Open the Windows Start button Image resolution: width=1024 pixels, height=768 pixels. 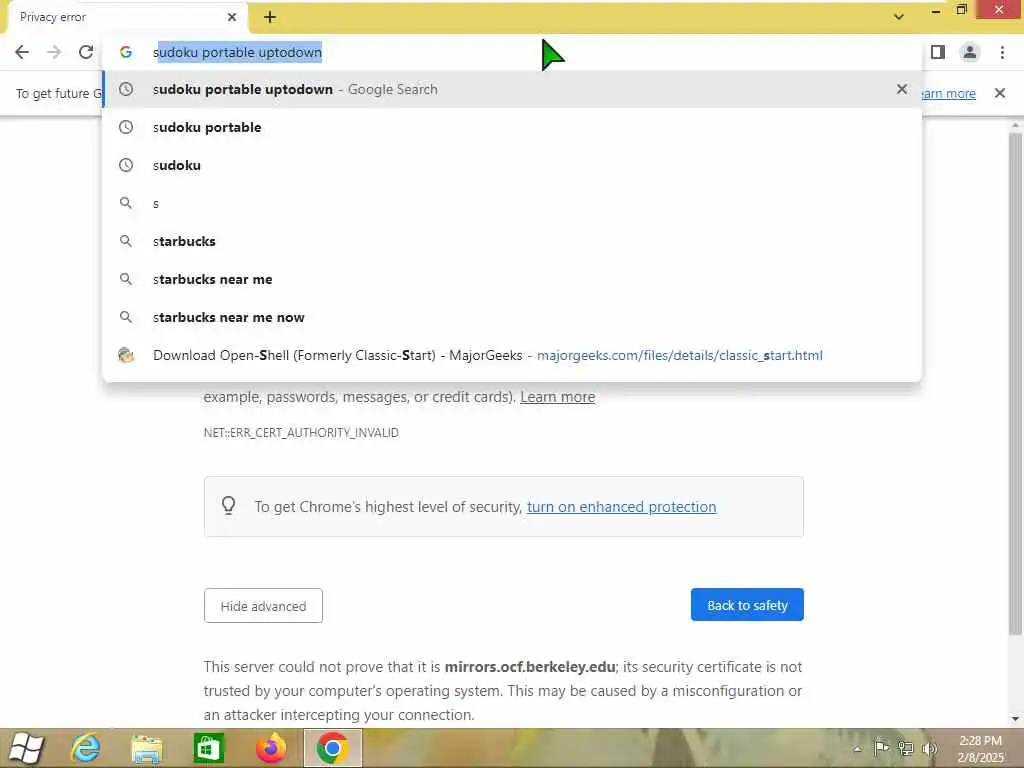click(26, 748)
